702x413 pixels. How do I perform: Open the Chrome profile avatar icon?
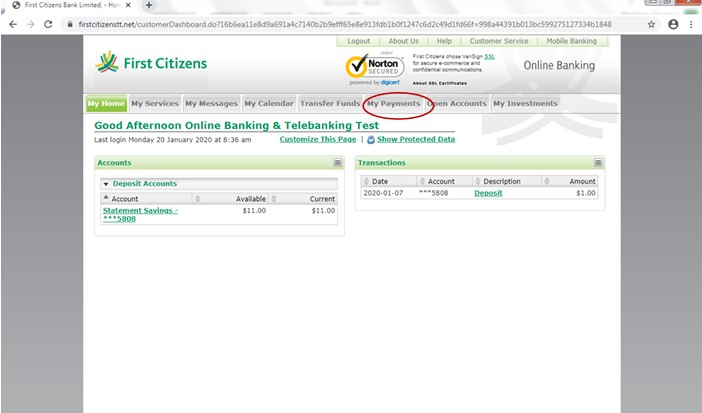click(672, 24)
